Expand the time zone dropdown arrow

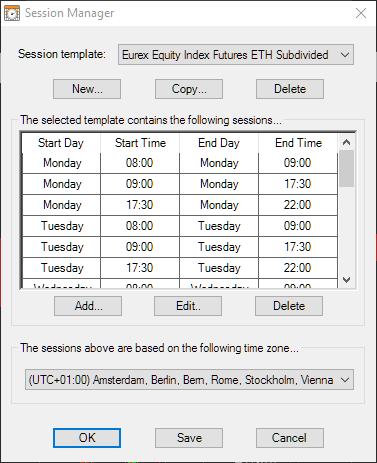click(345, 380)
